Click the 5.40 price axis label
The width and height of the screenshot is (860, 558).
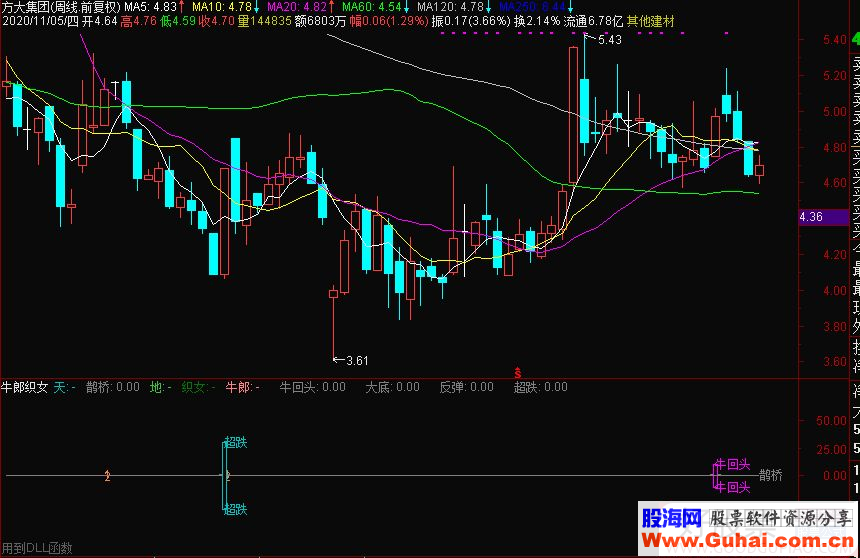point(835,40)
